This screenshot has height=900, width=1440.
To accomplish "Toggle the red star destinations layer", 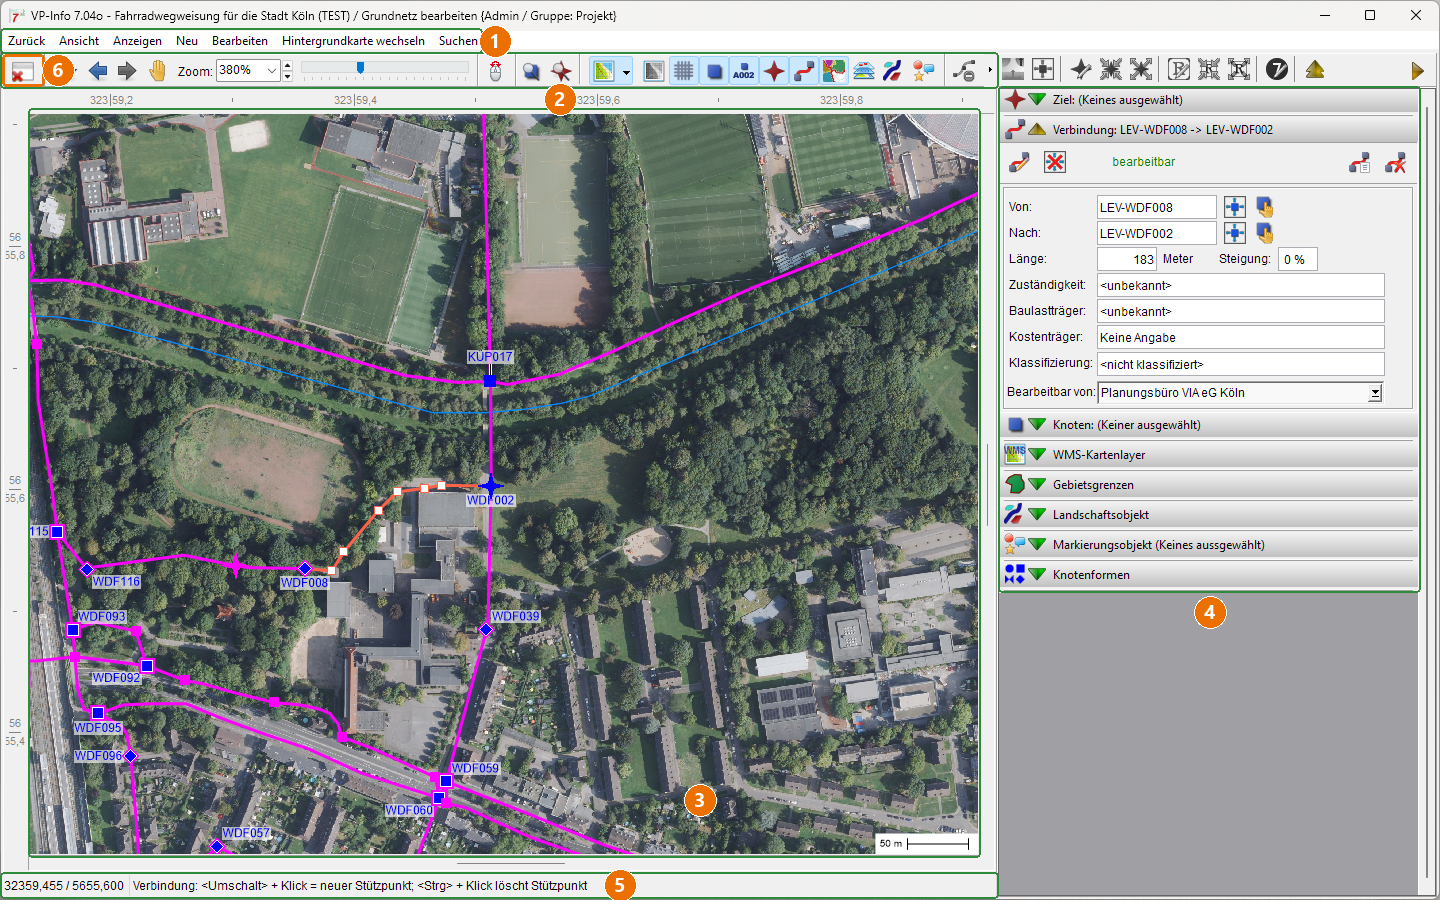I will click(774, 71).
